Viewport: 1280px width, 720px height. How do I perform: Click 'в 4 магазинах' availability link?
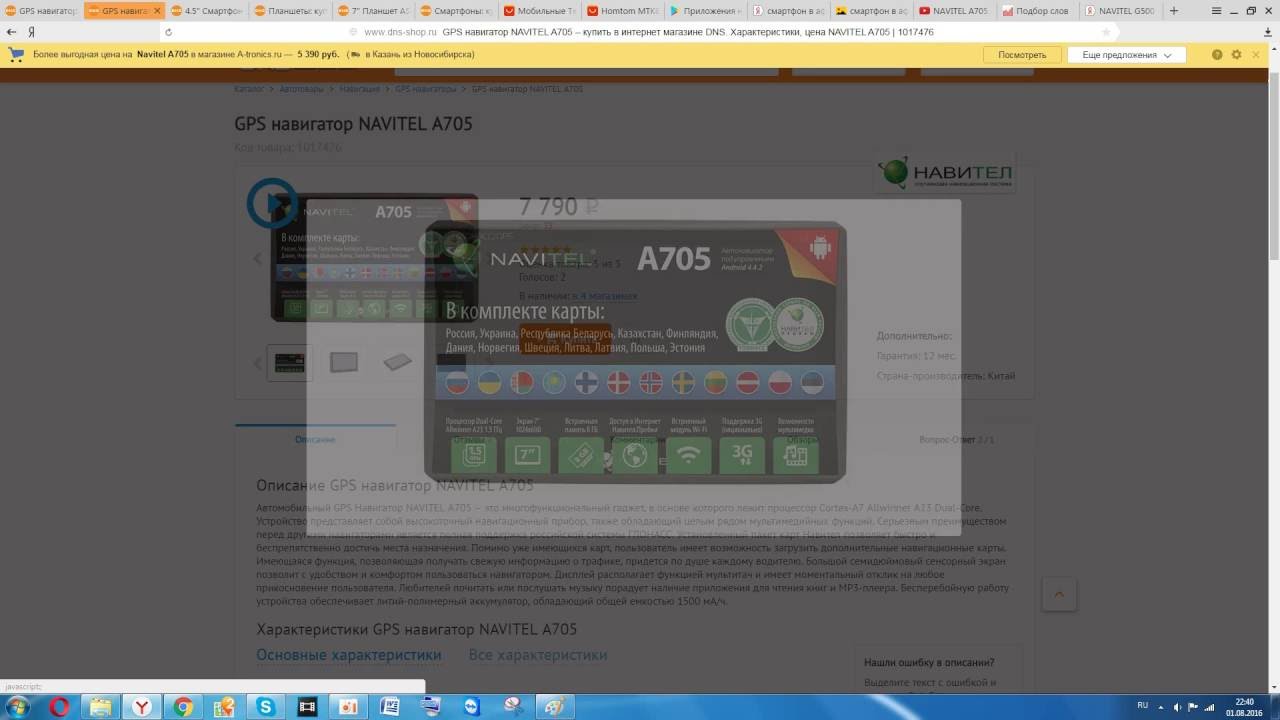pos(607,296)
